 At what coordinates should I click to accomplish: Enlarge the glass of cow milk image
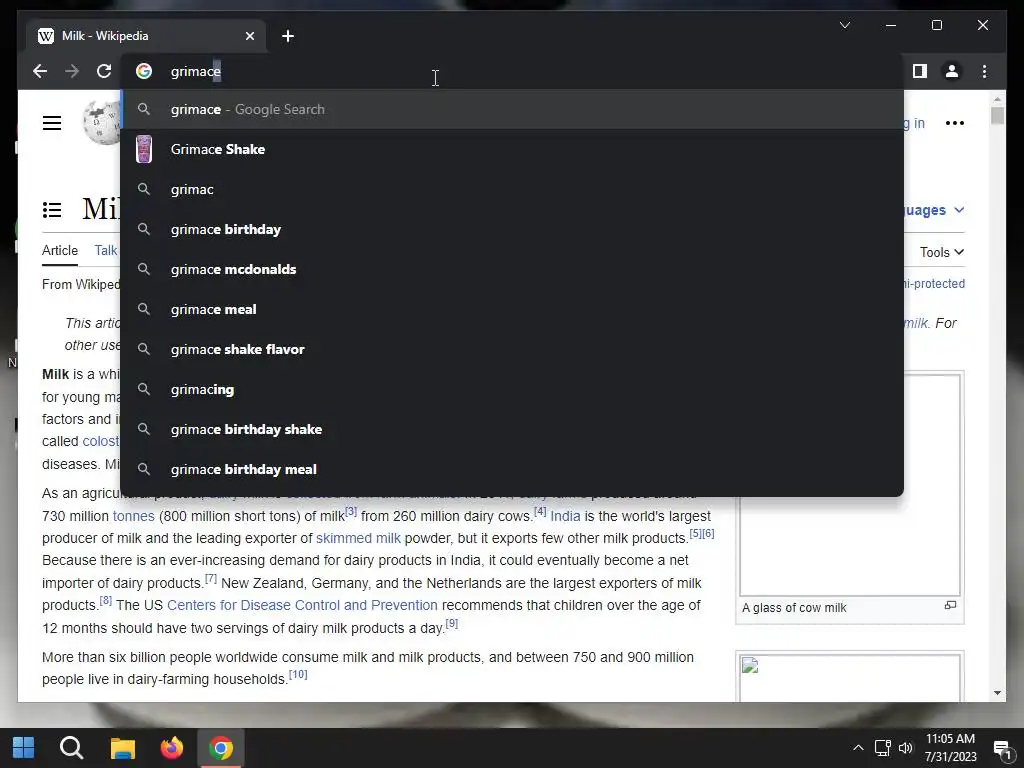tap(950, 605)
